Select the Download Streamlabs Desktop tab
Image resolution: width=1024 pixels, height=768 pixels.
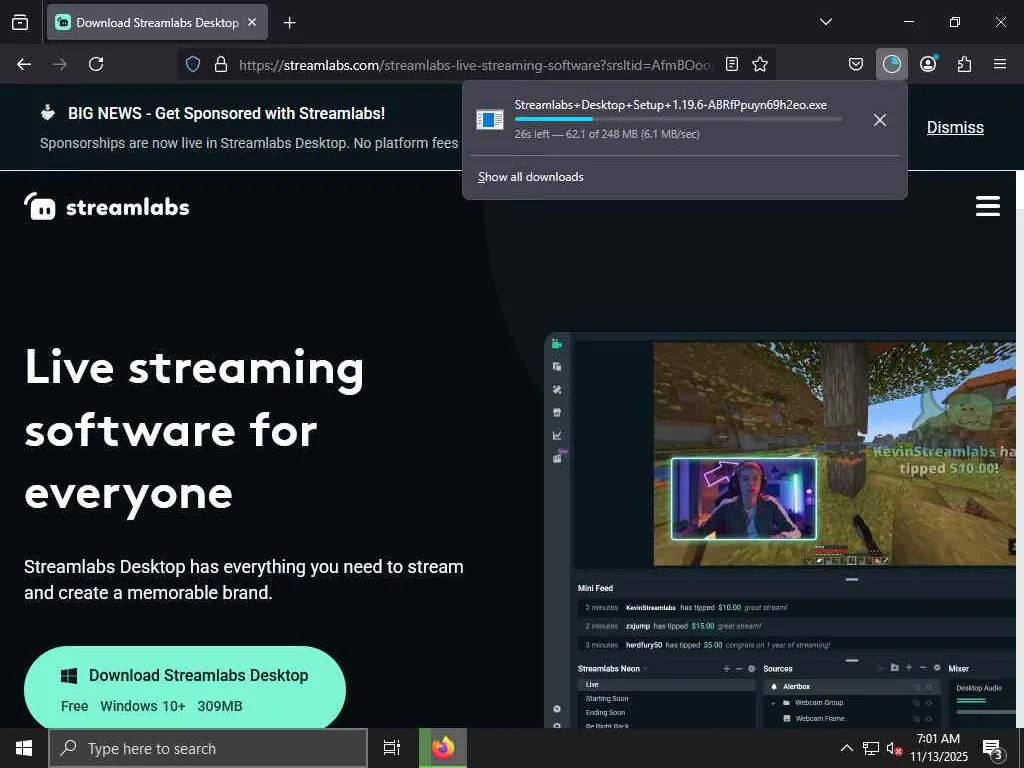157,22
